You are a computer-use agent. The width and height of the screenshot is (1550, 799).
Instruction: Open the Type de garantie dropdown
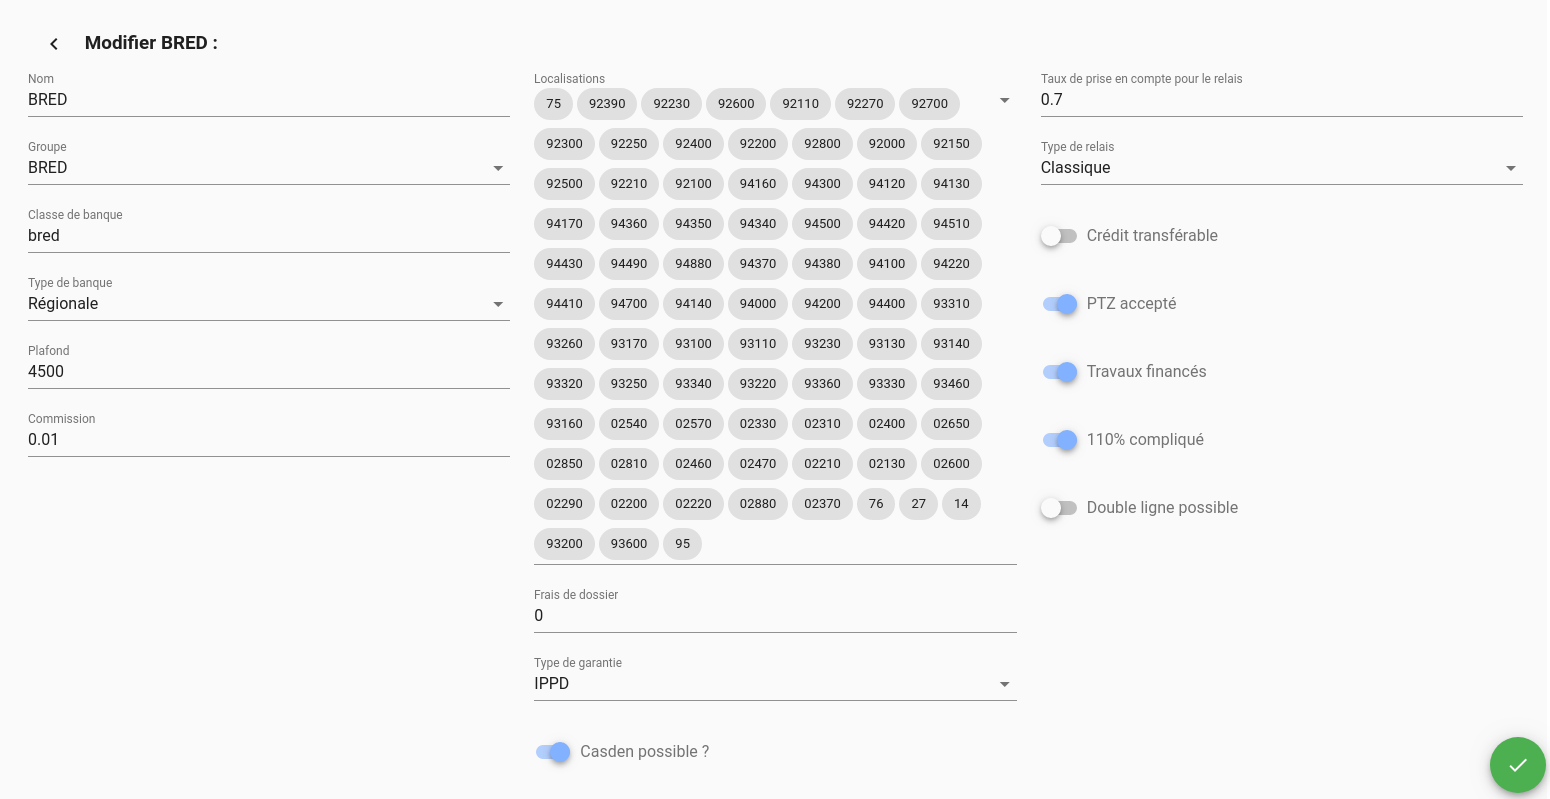[775, 684]
